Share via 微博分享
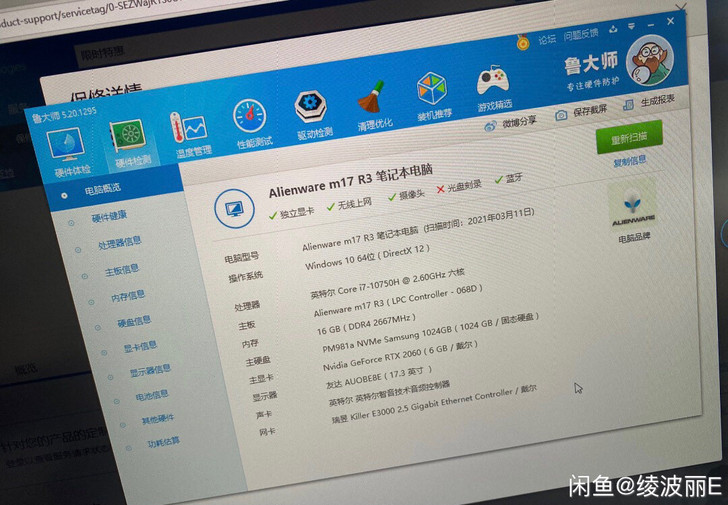 510,123
